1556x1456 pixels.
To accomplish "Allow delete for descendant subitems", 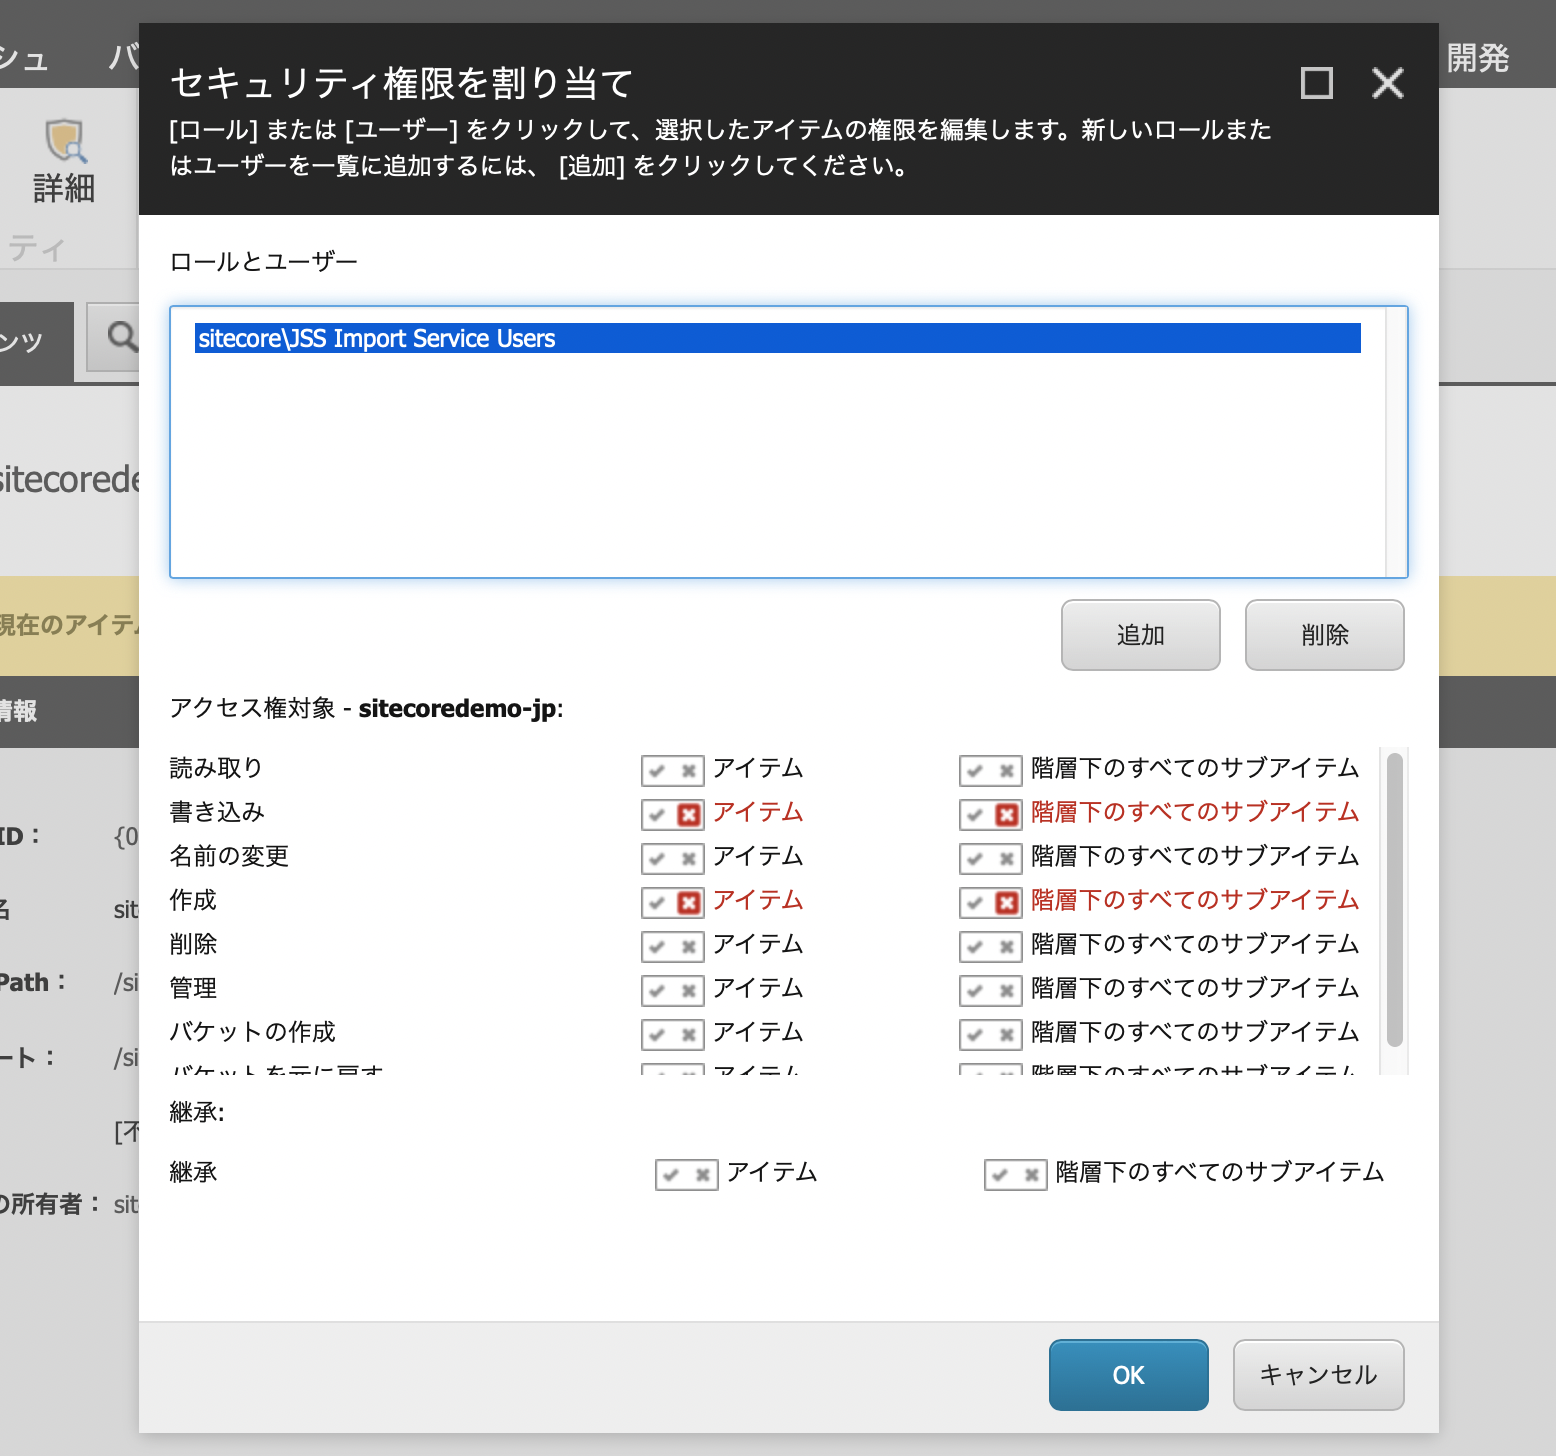I will (975, 947).
